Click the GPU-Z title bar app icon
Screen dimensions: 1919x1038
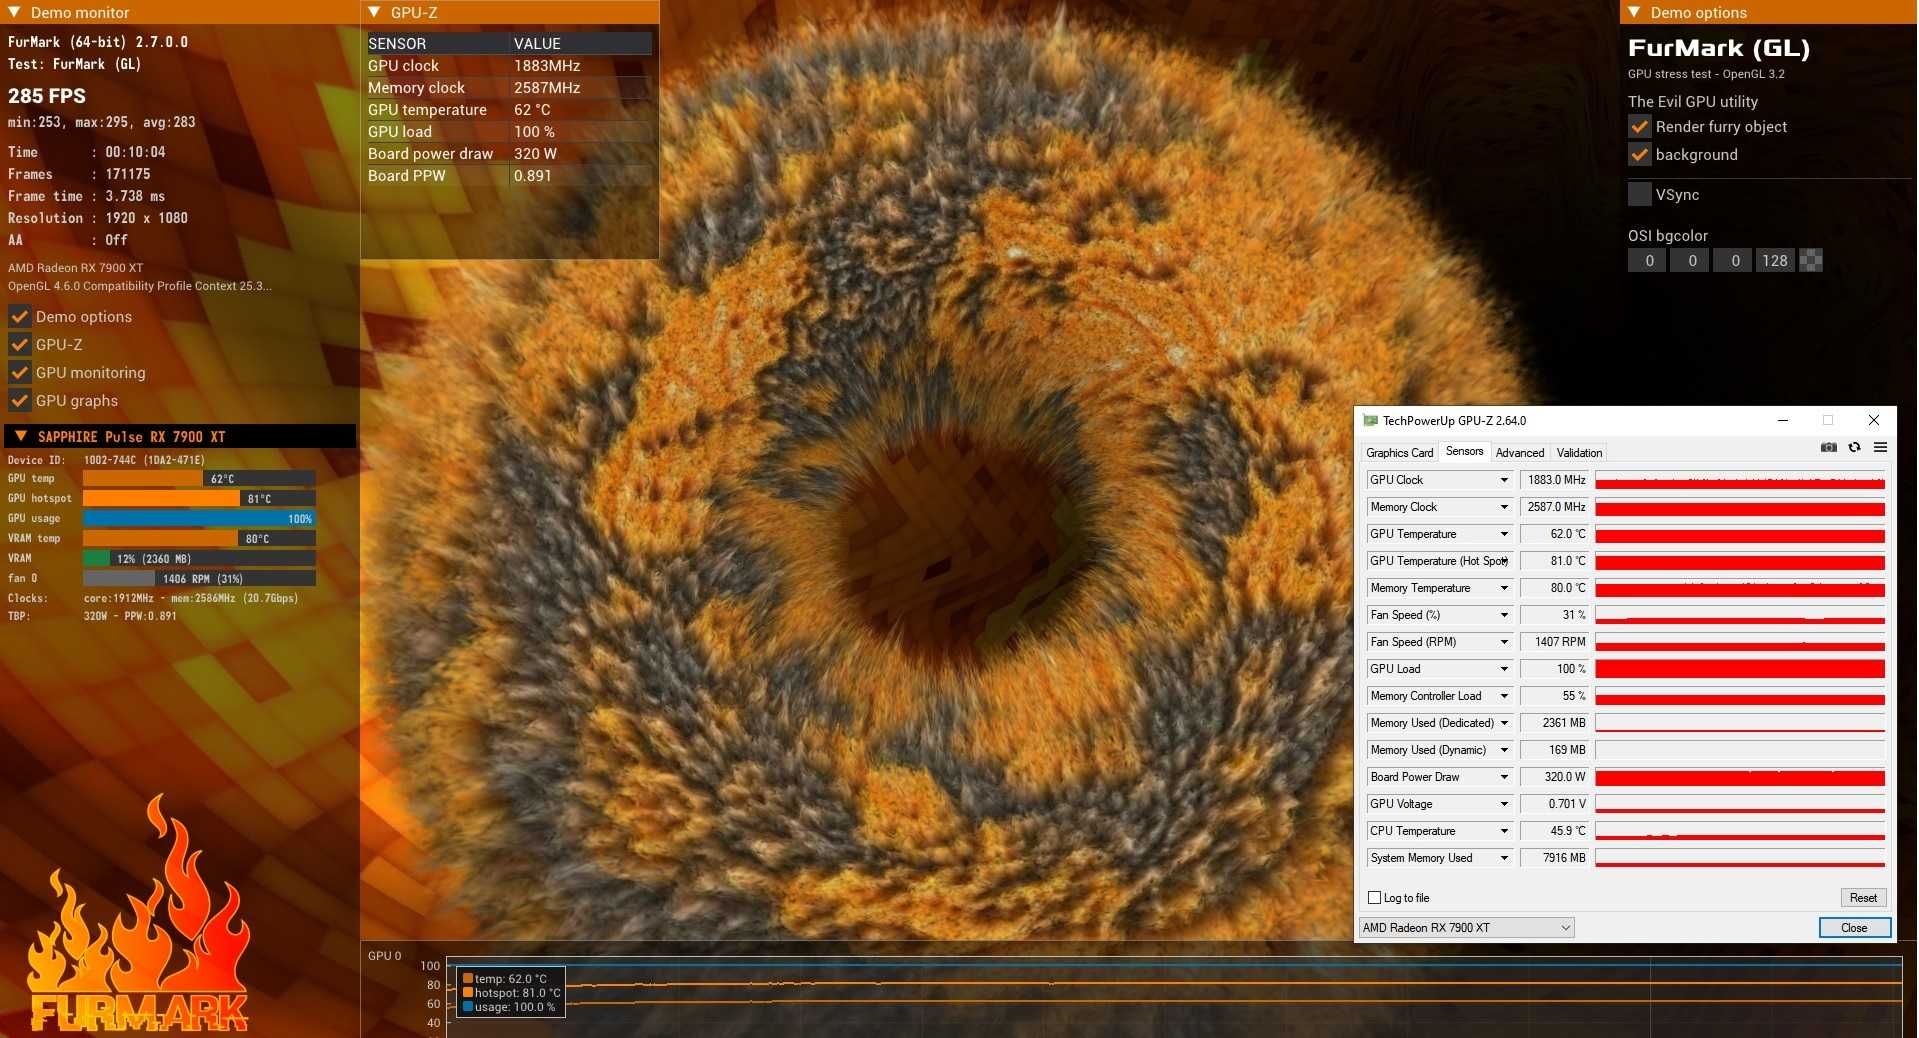pyautogui.click(x=1370, y=421)
